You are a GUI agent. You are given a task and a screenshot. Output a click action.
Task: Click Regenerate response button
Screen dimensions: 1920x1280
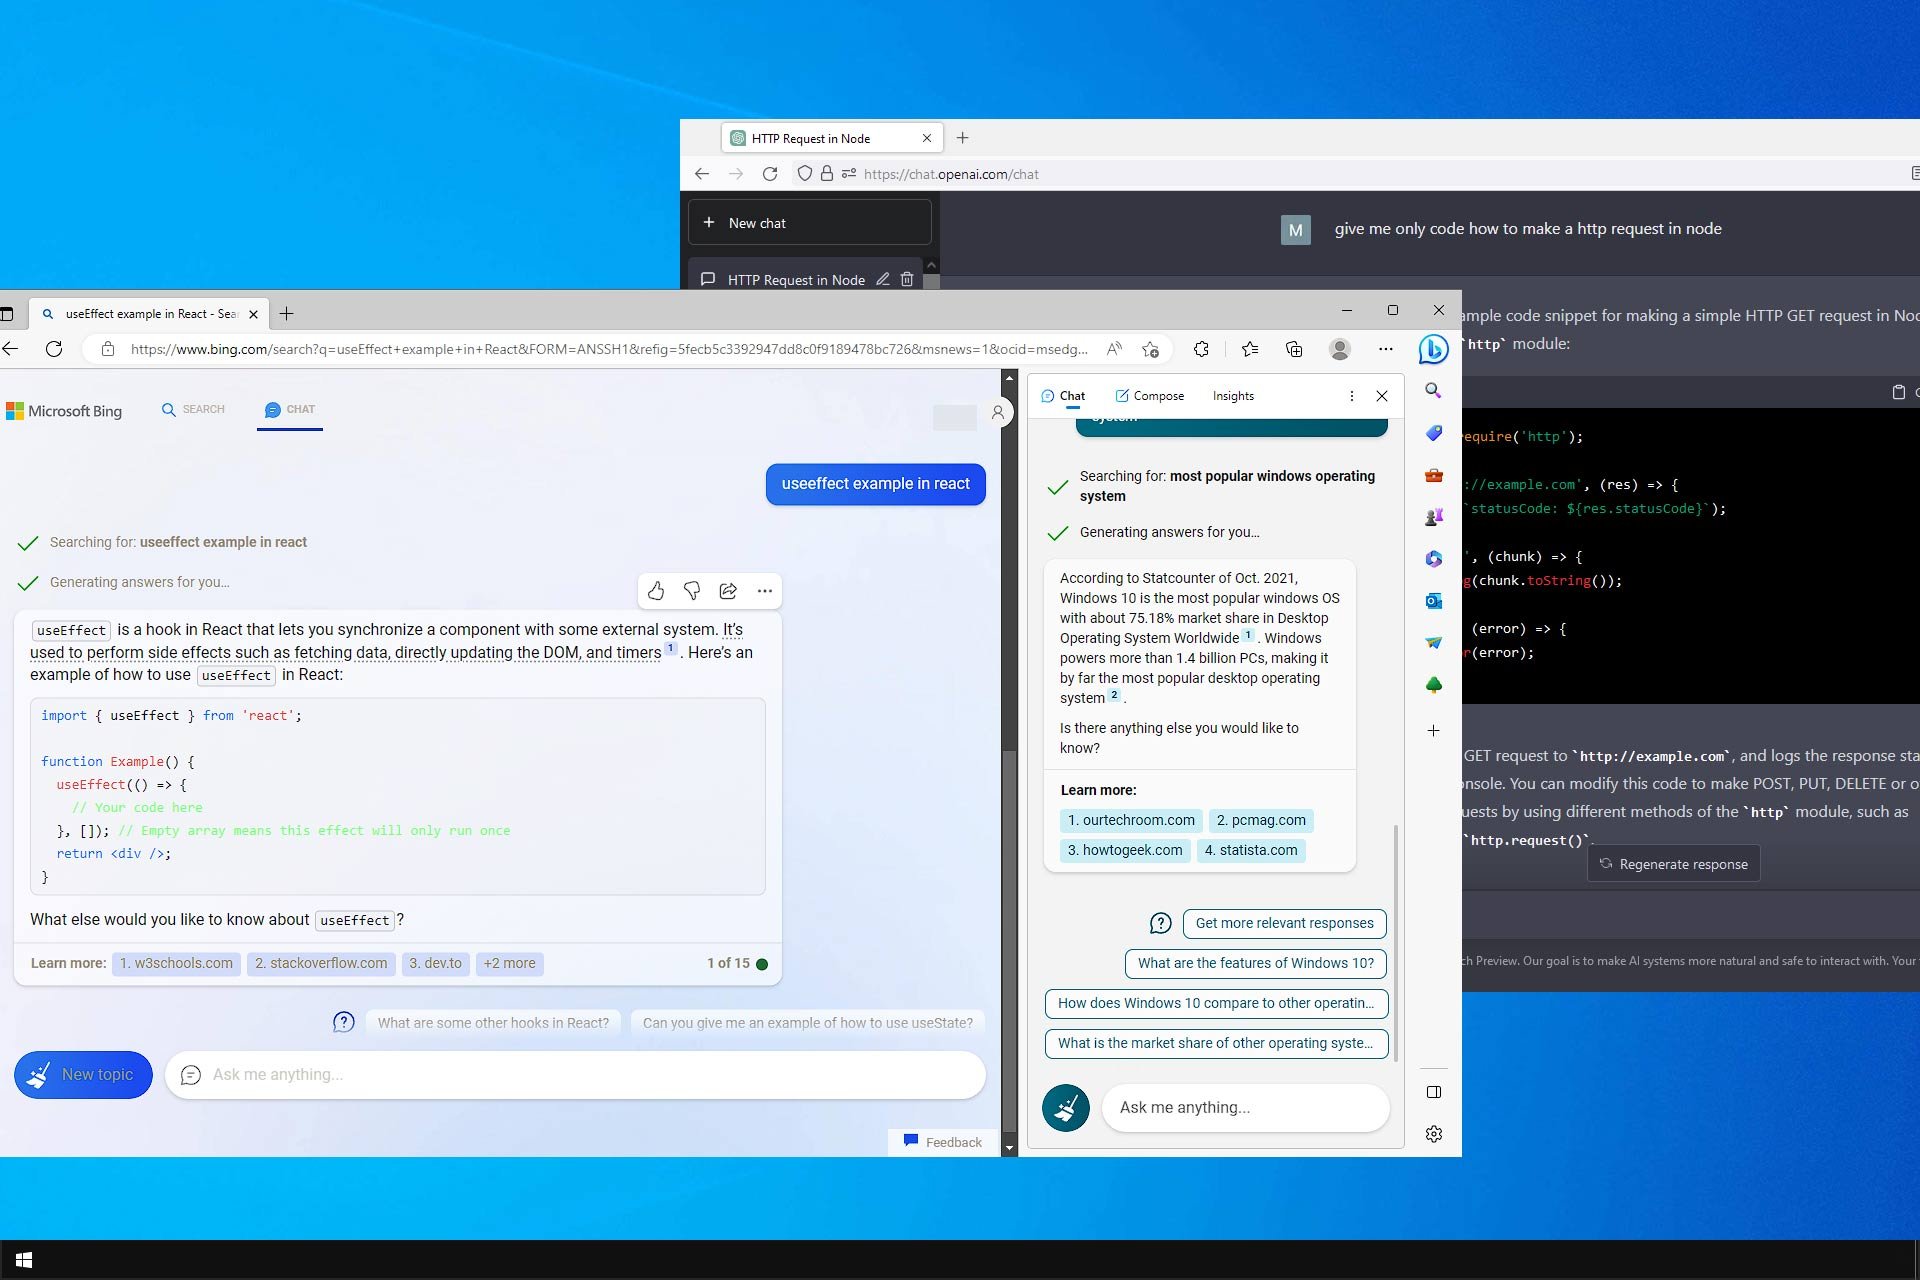pos(1674,864)
